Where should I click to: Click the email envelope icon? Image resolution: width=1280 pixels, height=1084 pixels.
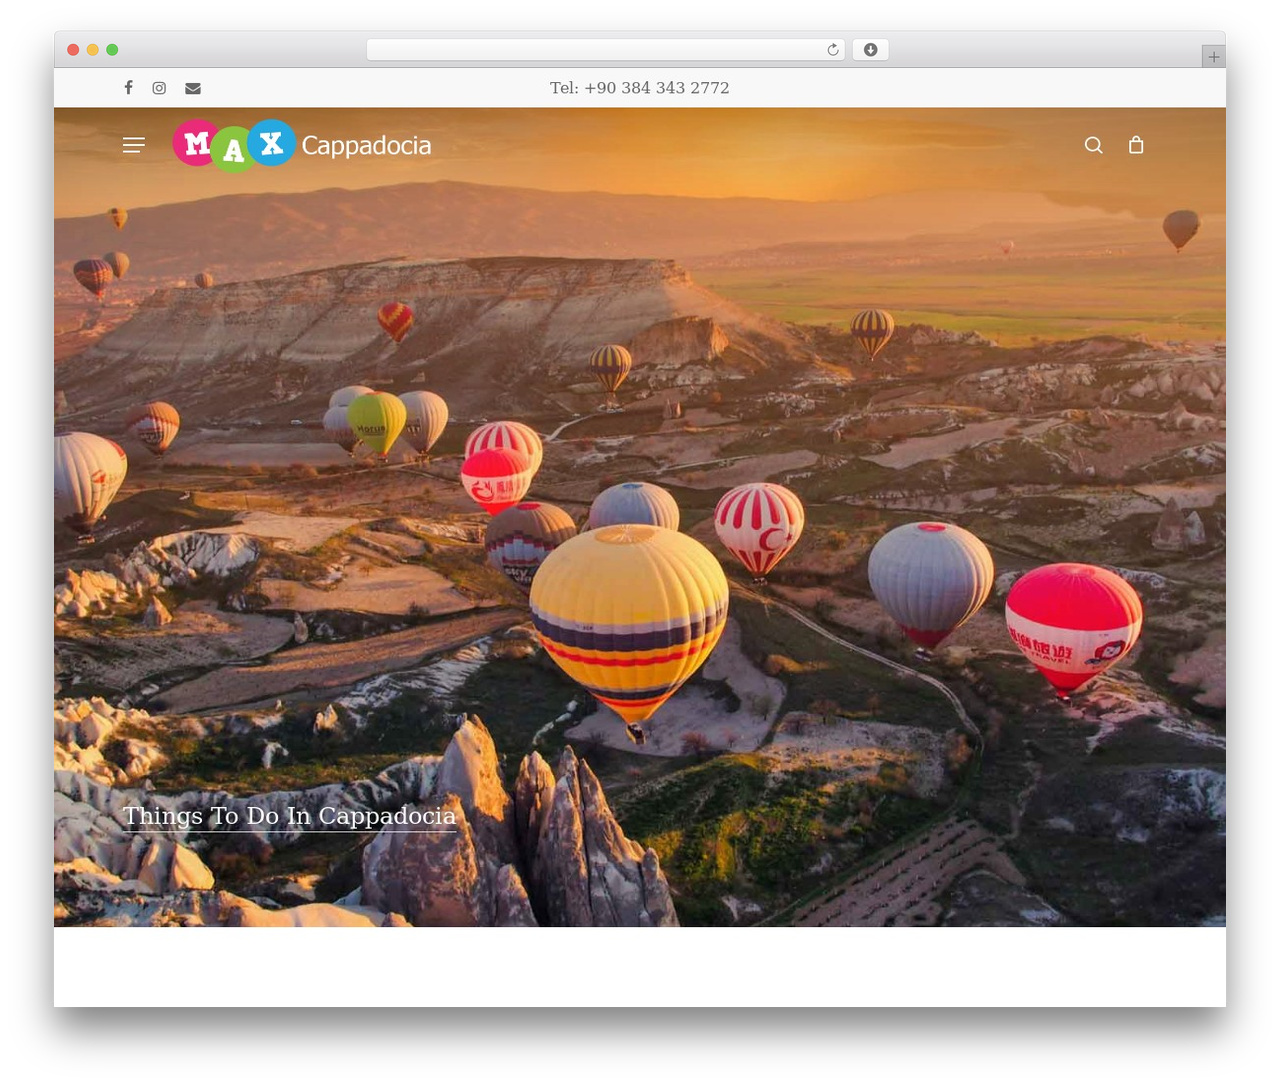(193, 88)
